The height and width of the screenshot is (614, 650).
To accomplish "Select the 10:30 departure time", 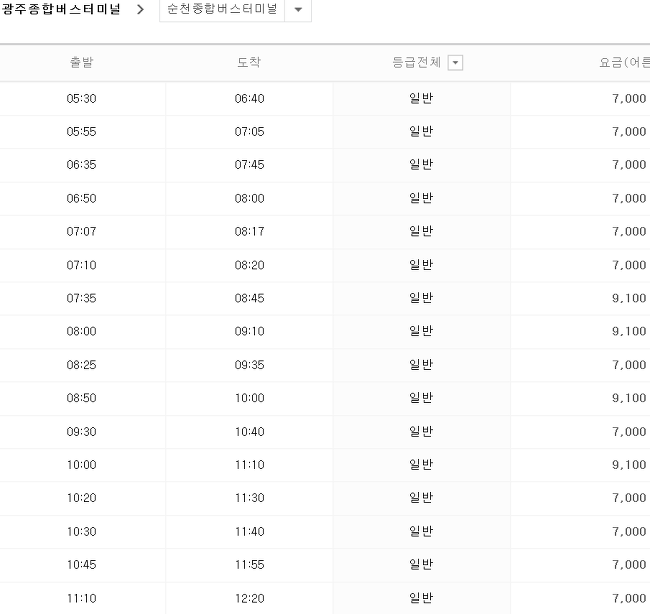I will (x=81, y=532).
